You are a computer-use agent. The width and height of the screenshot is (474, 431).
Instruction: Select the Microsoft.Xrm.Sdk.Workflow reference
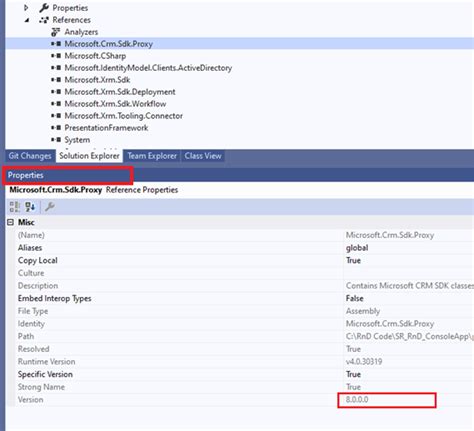point(115,104)
